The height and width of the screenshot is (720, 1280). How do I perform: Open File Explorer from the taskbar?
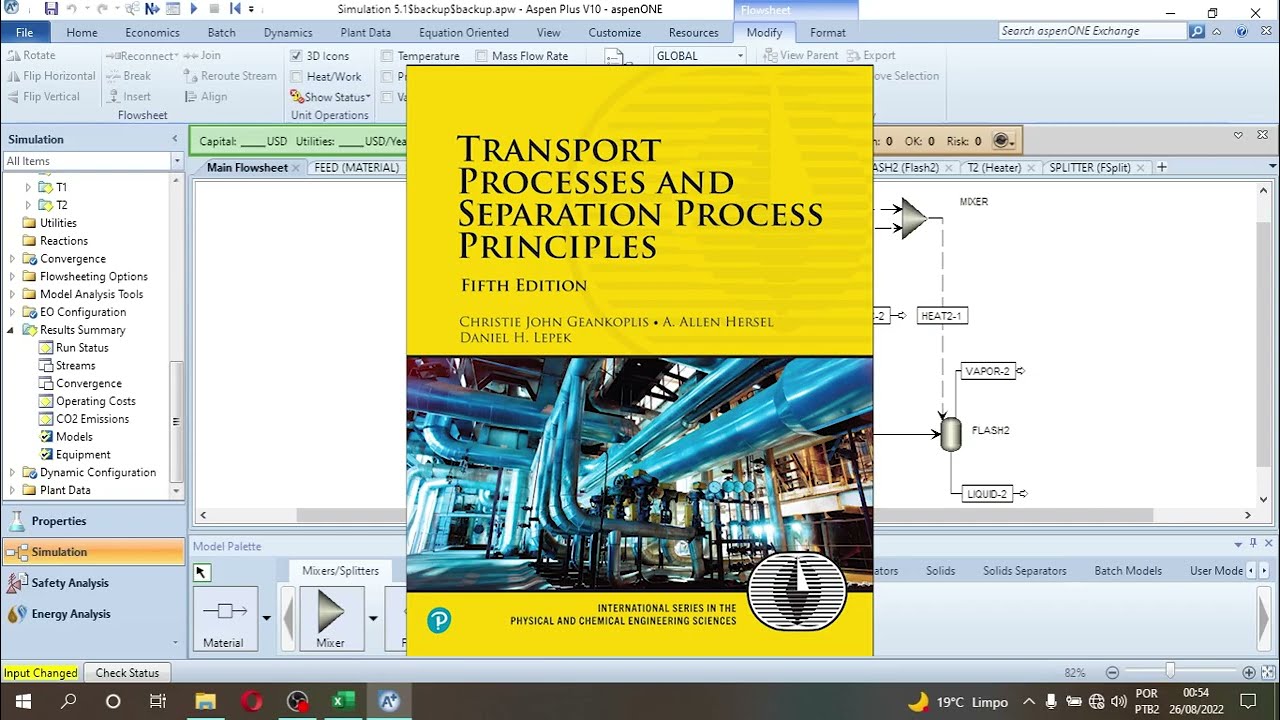(x=205, y=701)
